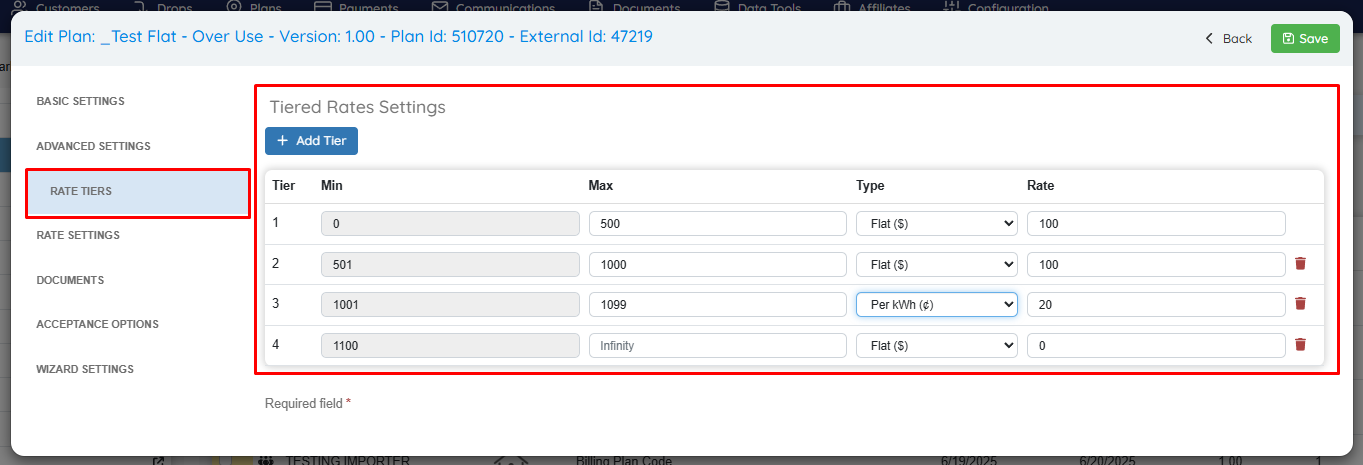Expand the Per kWh type dropdown for tier 3
Screen dimensions: 1363x465
[936, 305]
